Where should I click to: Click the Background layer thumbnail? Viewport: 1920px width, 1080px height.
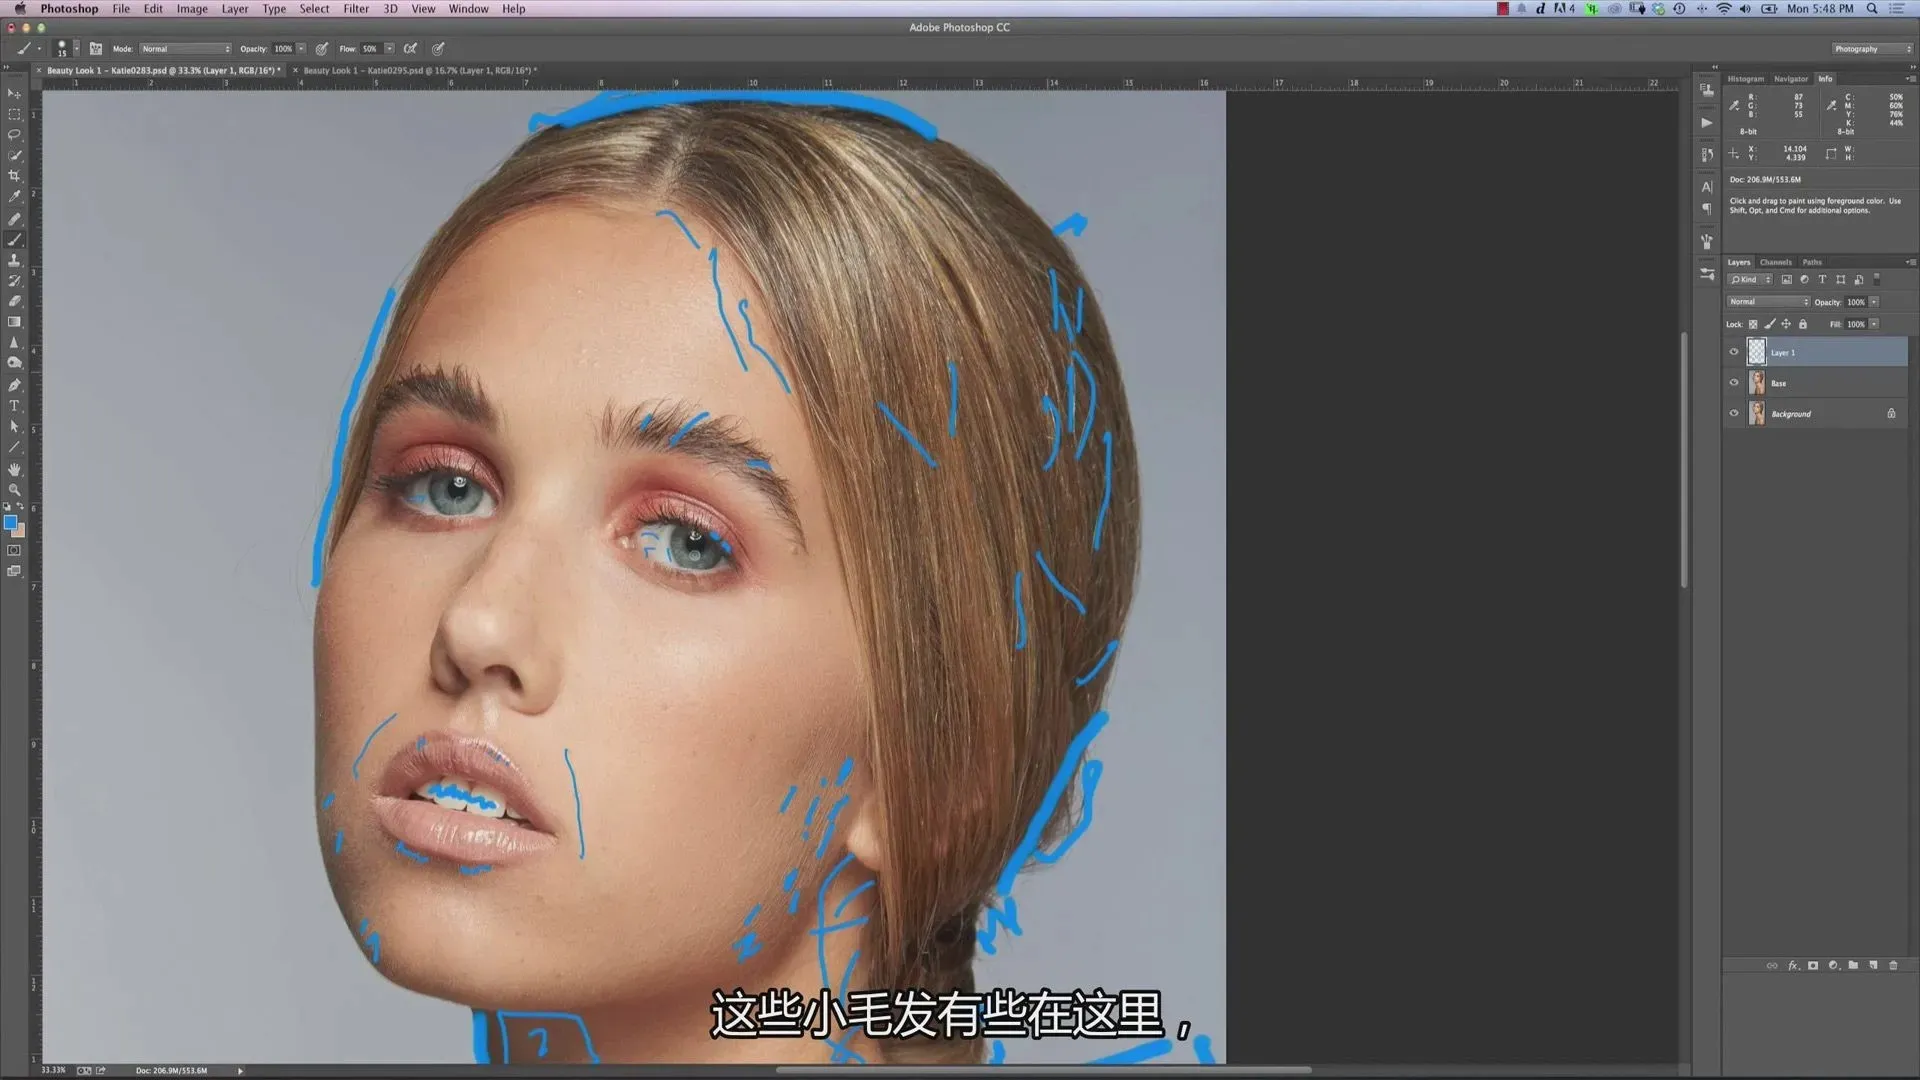click(1757, 414)
